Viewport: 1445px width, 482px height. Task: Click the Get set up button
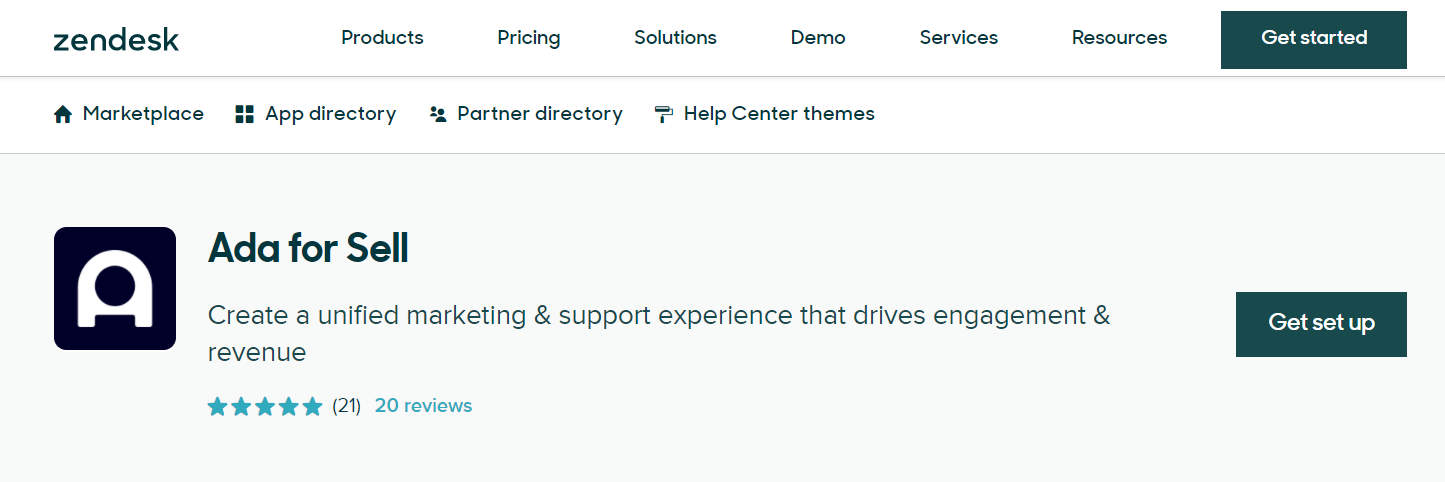(1321, 324)
